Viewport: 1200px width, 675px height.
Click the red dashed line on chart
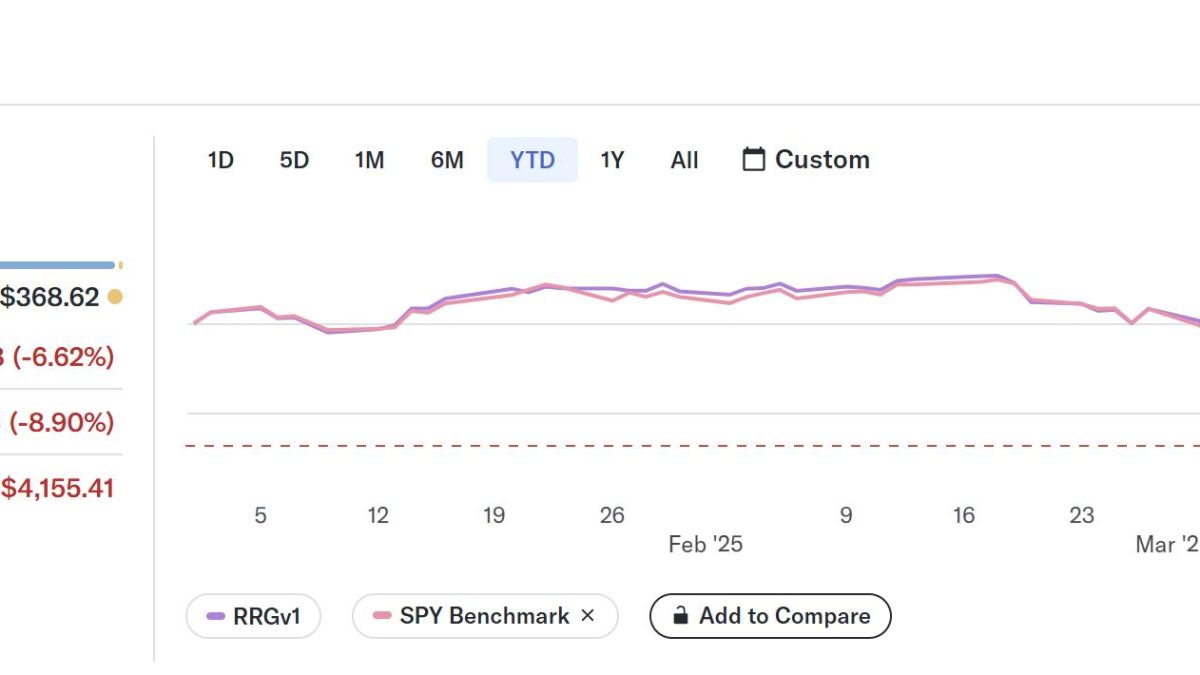point(693,446)
